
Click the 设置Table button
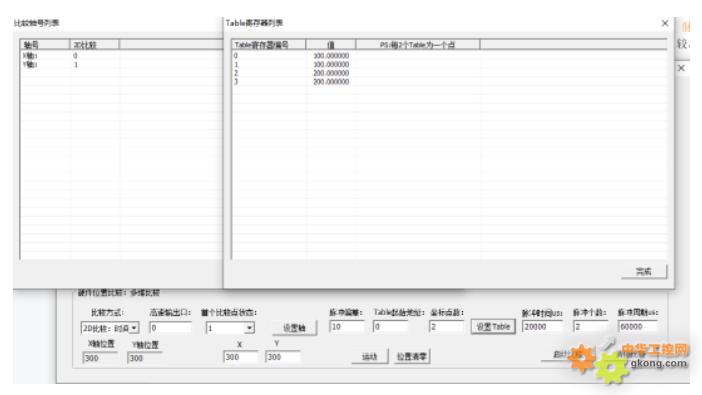pyautogui.click(x=493, y=326)
